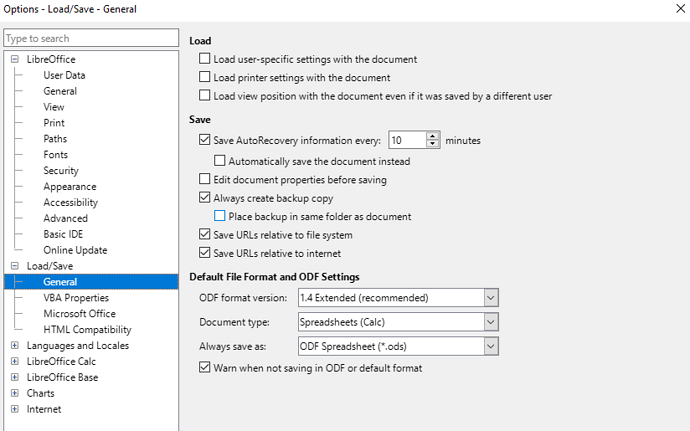Screen dimensions: 690x431
Task: Expand the Languages and Locales node
Action: (15, 346)
